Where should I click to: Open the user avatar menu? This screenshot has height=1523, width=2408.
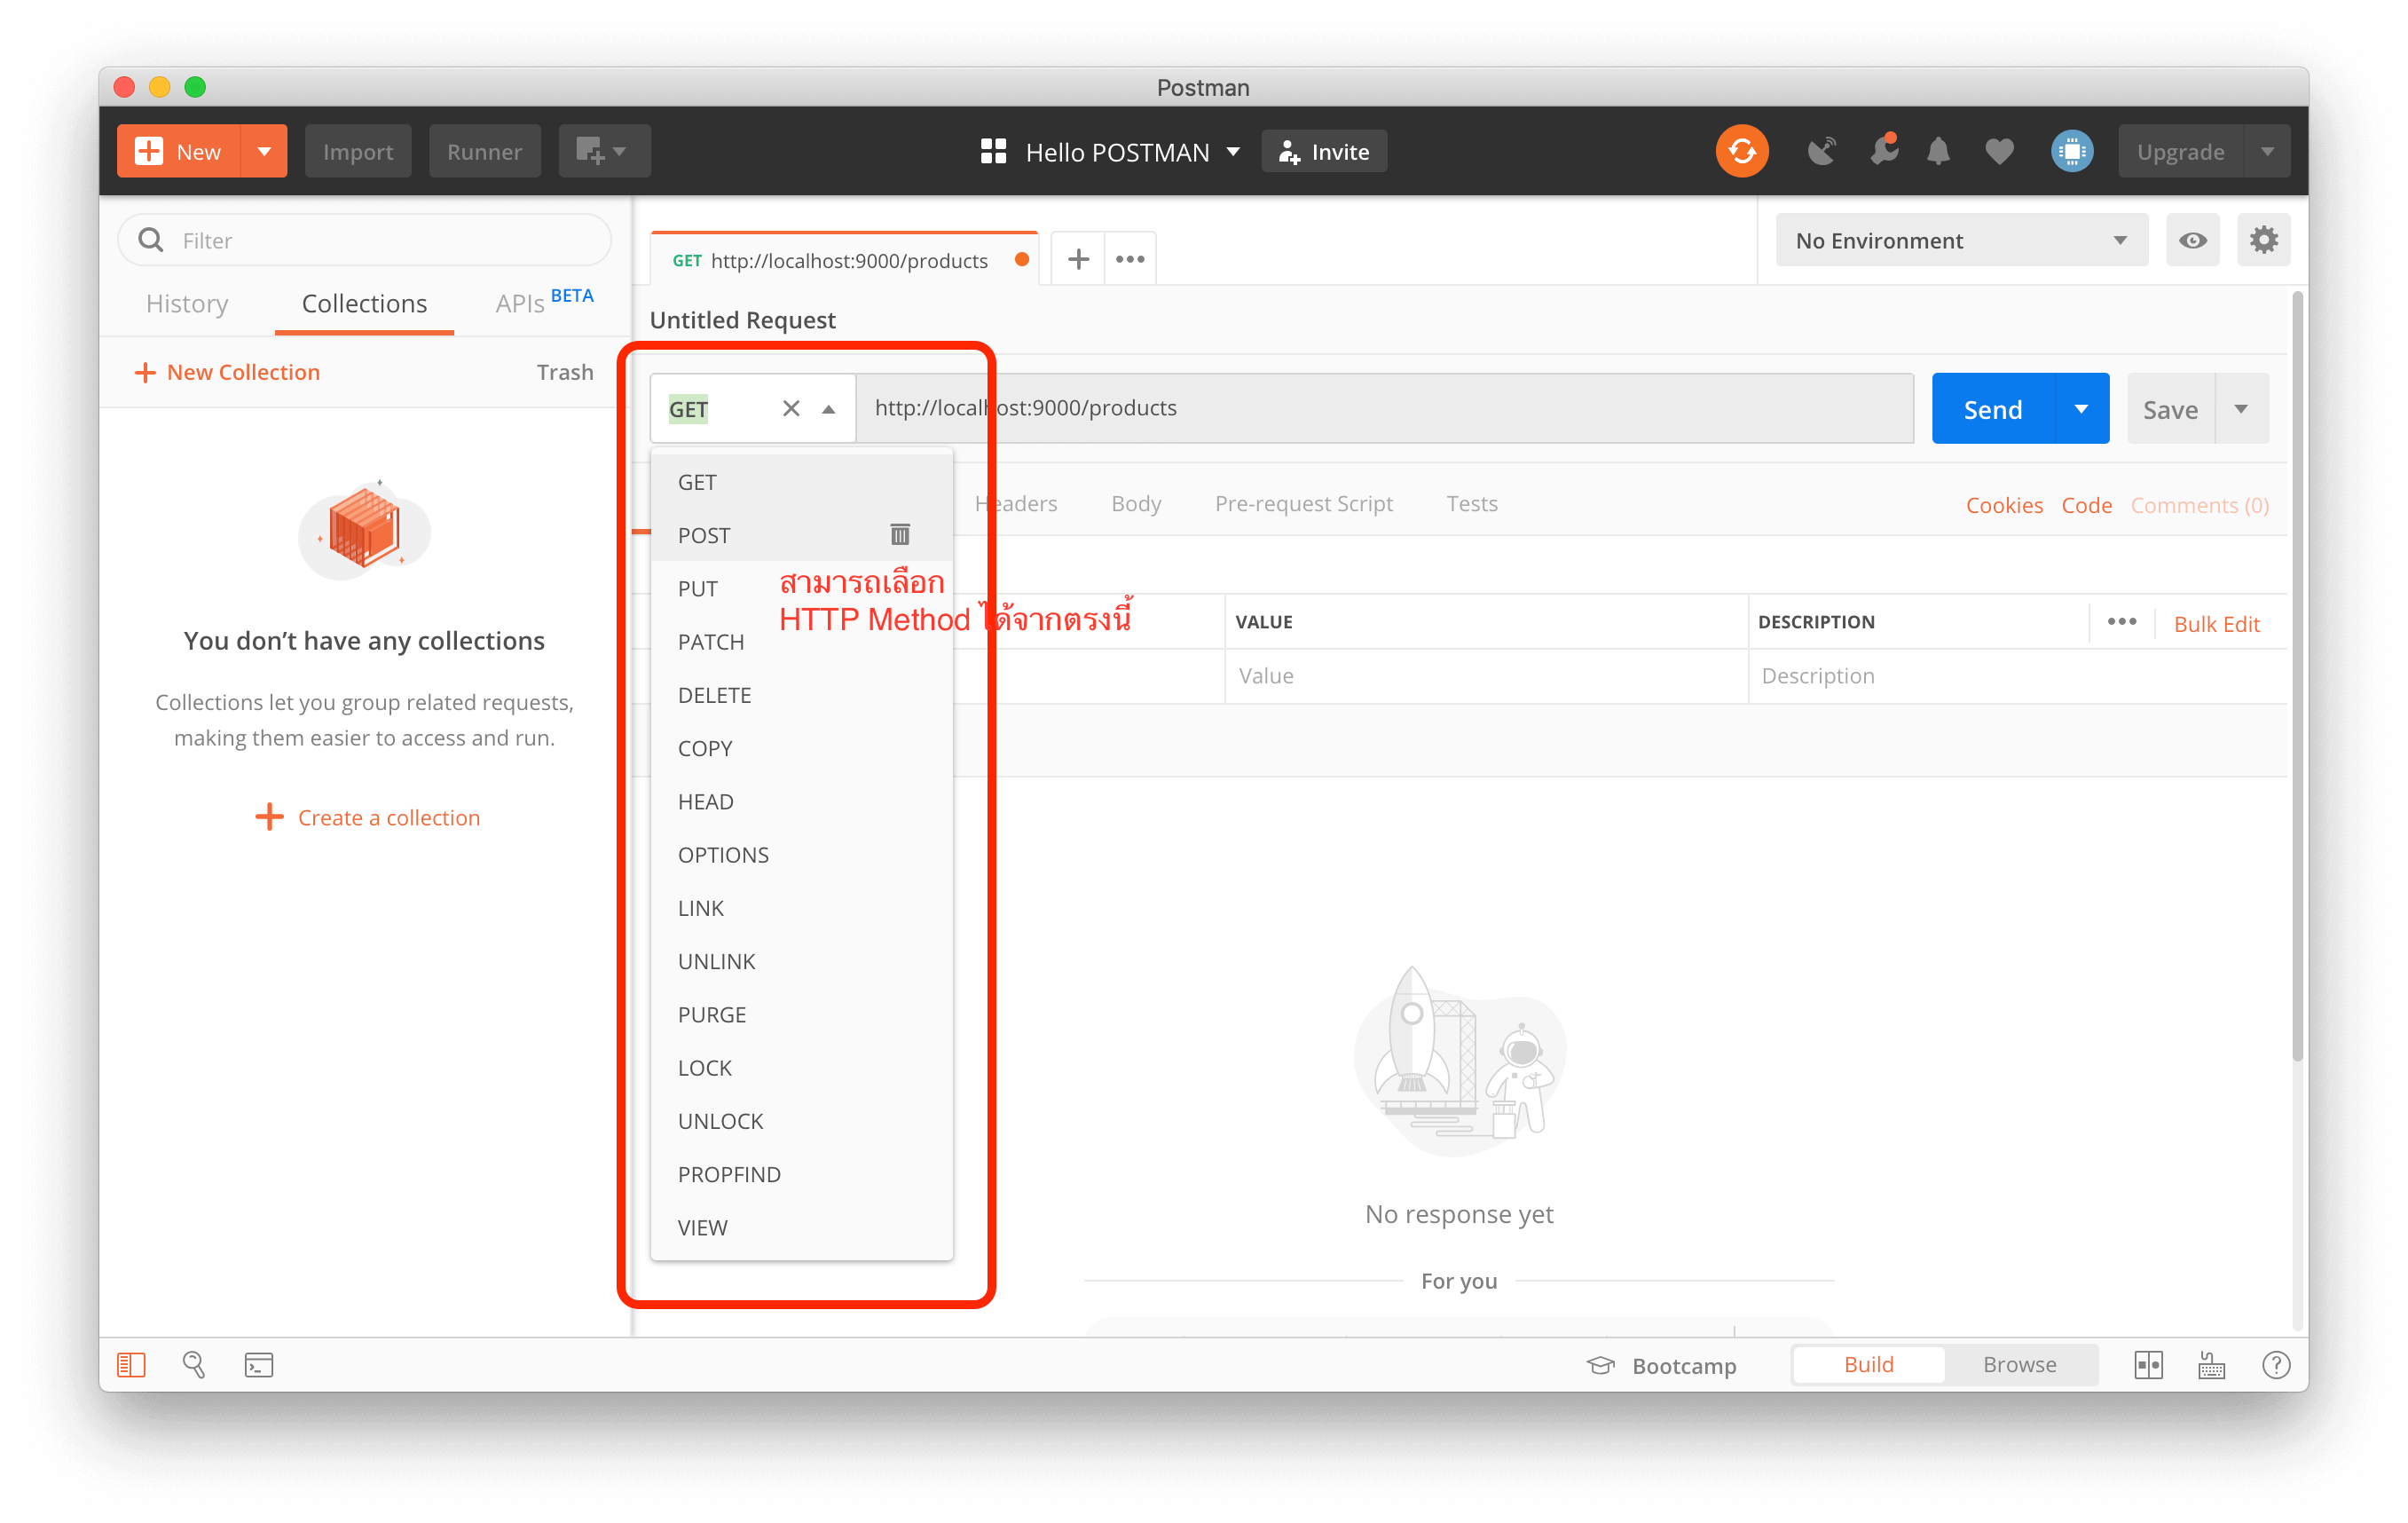click(2072, 152)
